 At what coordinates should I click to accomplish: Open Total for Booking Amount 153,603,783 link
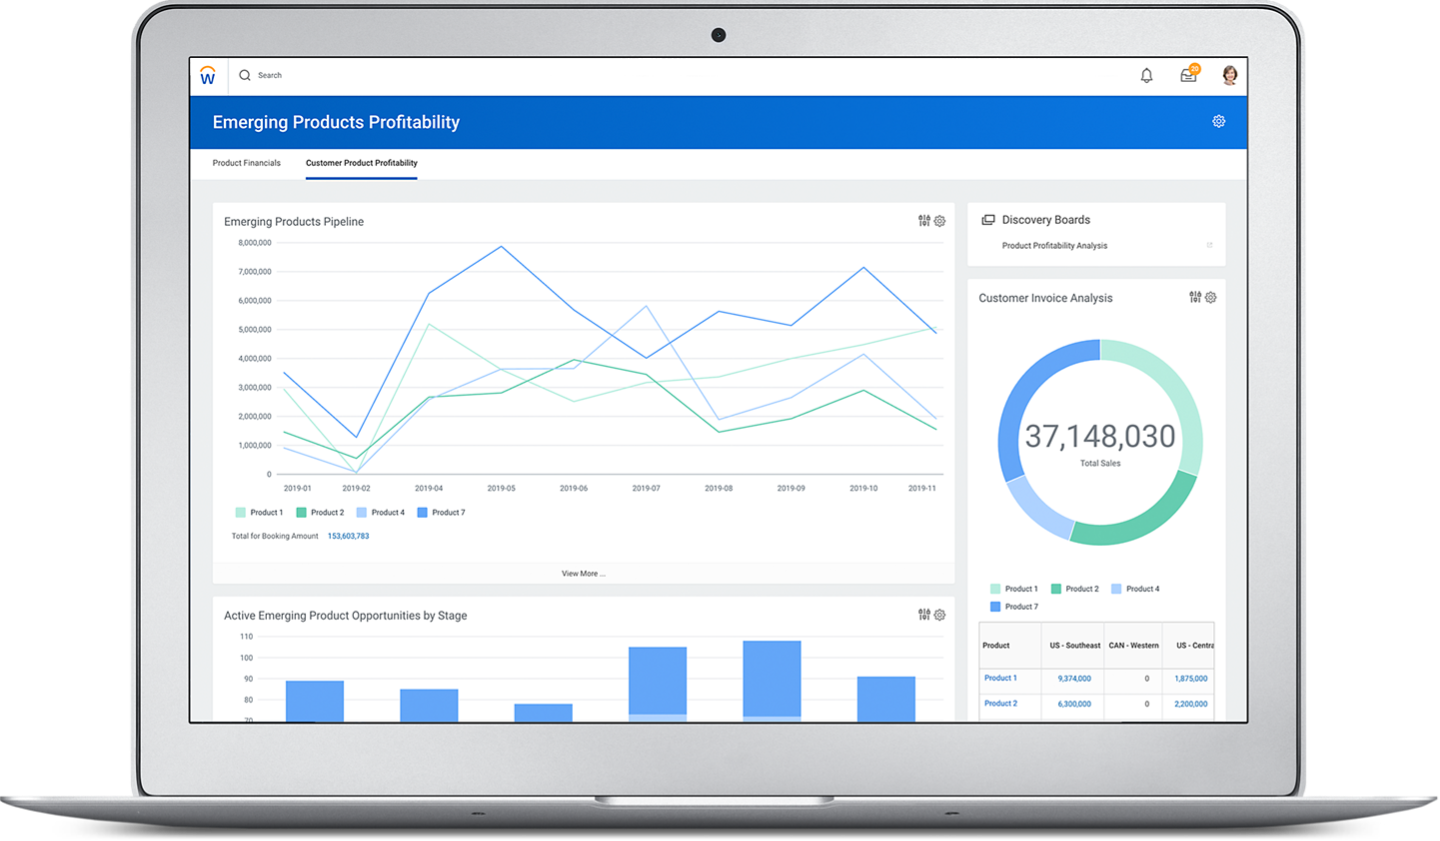pyautogui.click(x=348, y=536)
